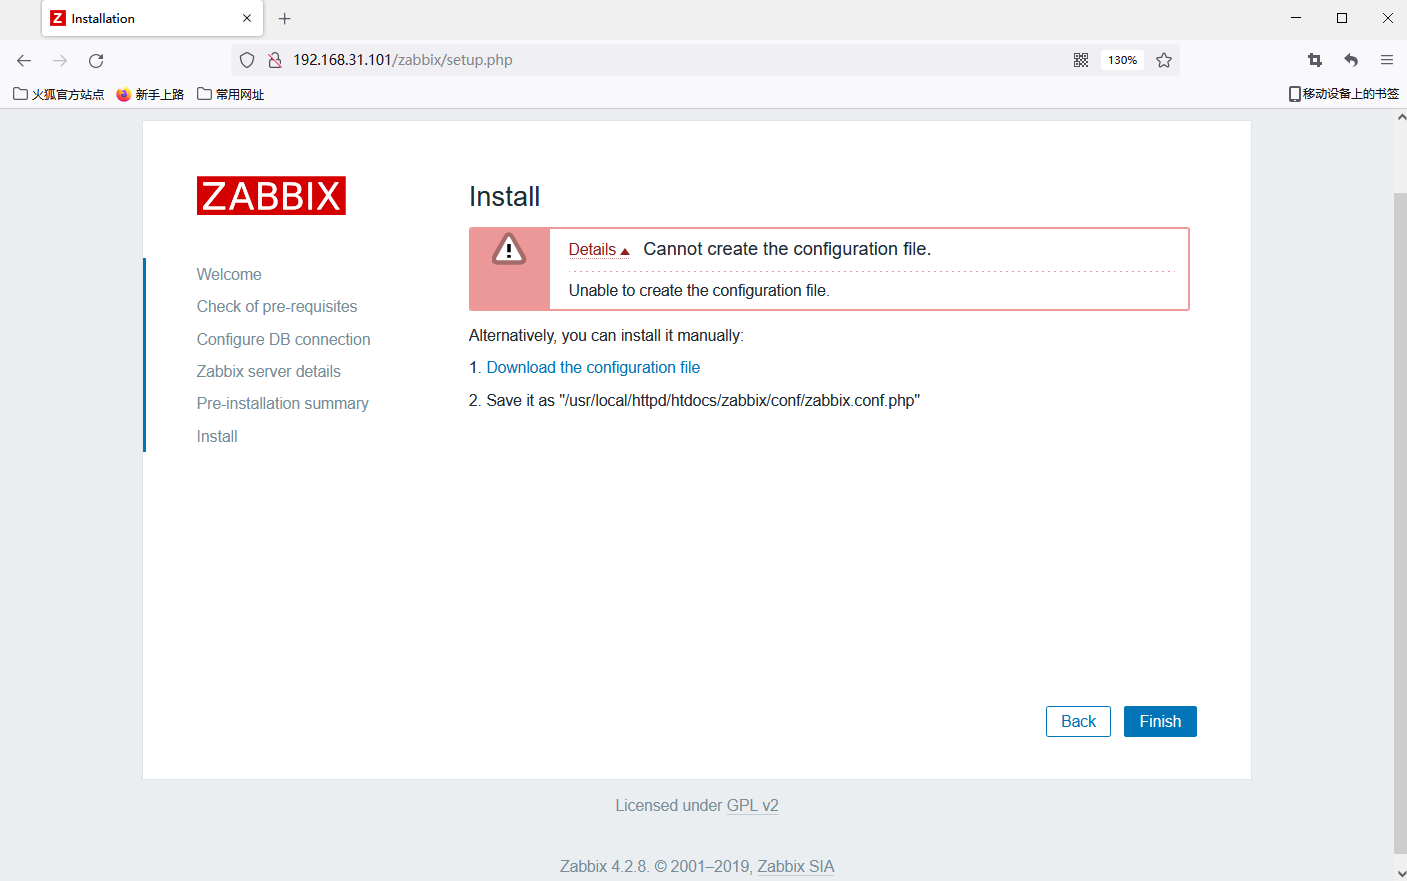Click the ZABBIX logo

click(x=271, y=195)
